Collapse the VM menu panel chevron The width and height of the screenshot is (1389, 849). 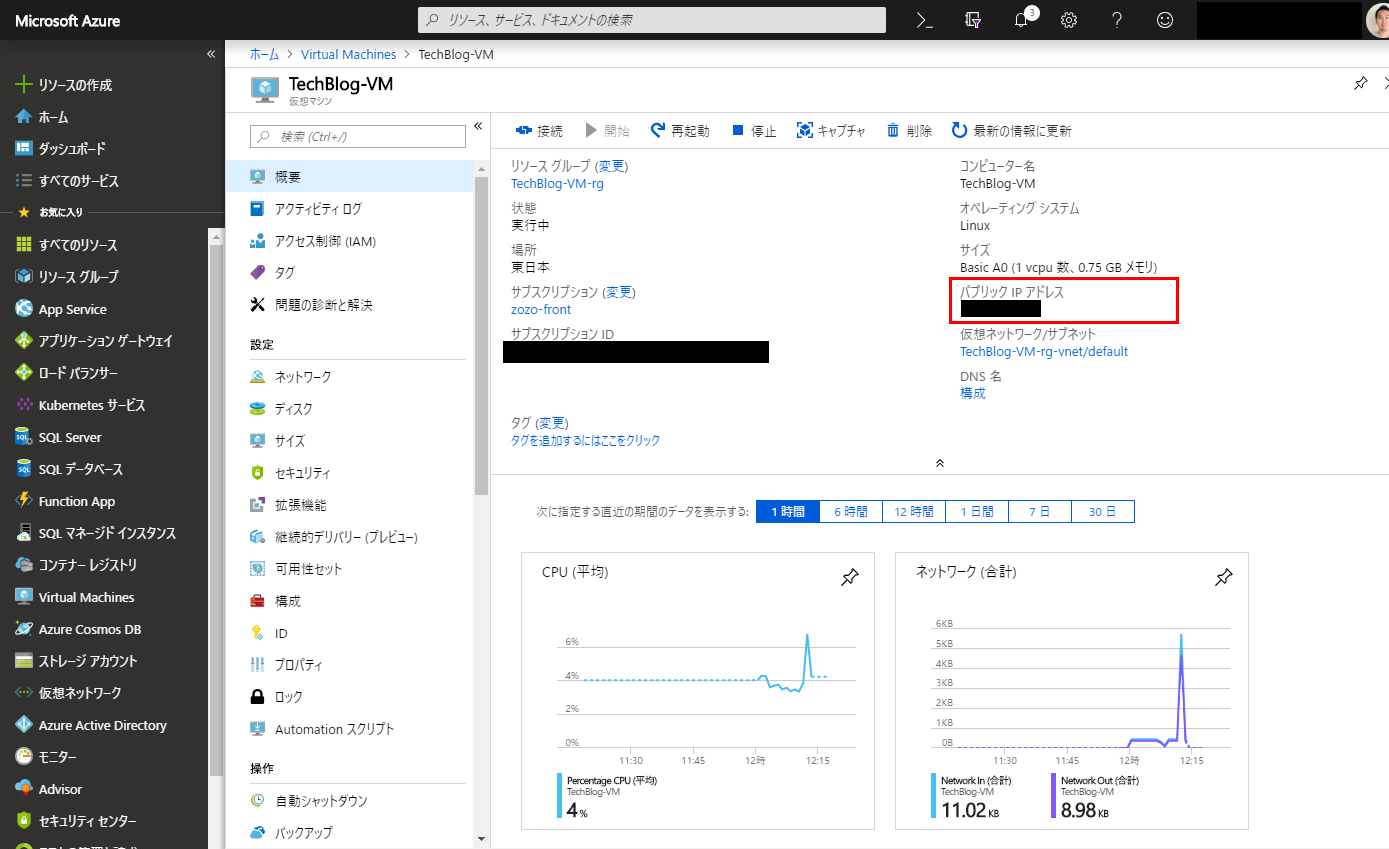478,126
